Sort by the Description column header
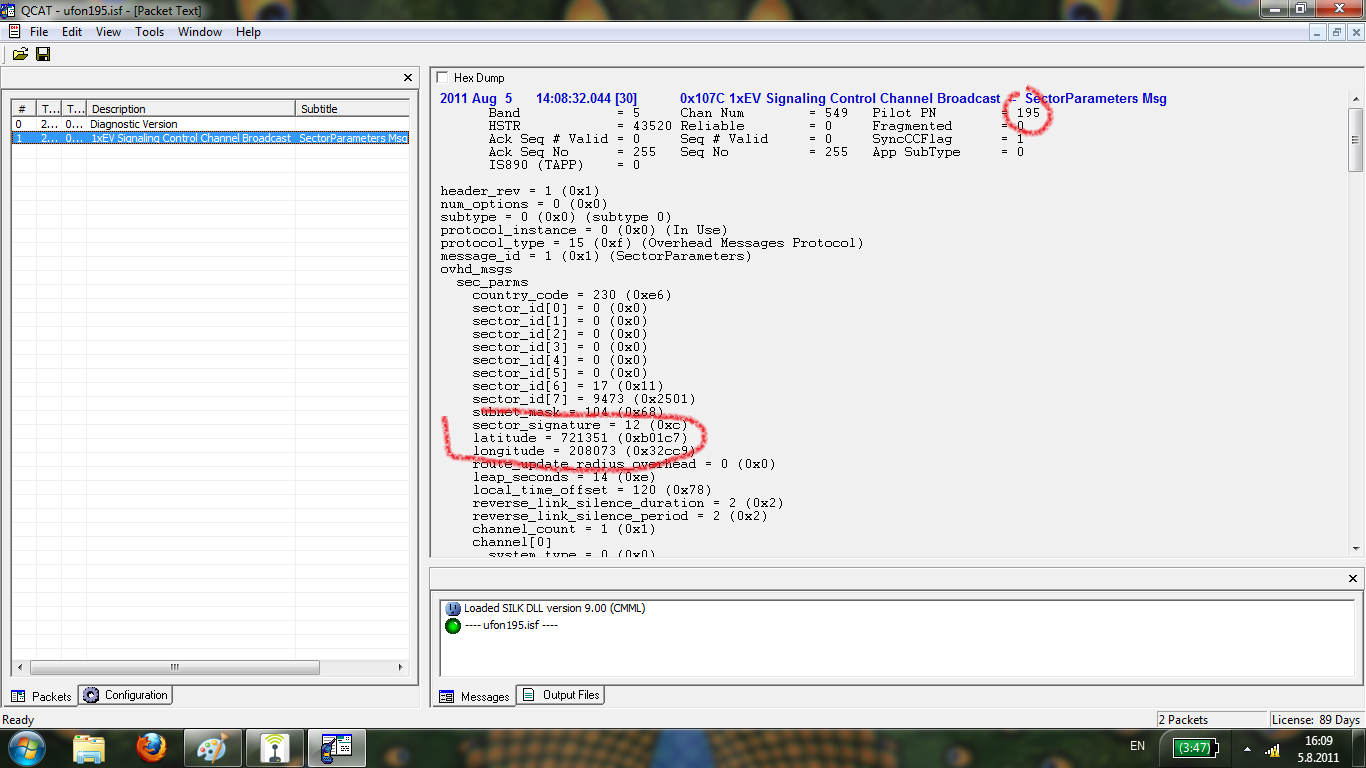The height and width of the screenshot is (768, 1366). pyautogui.click(x=191, y=109)
